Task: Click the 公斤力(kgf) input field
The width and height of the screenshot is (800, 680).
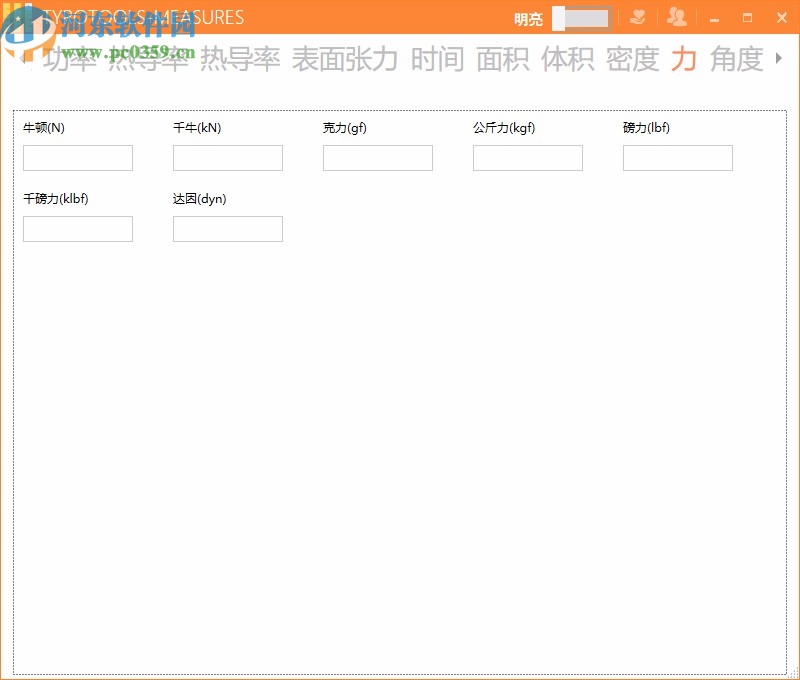Action: (528, 158)
